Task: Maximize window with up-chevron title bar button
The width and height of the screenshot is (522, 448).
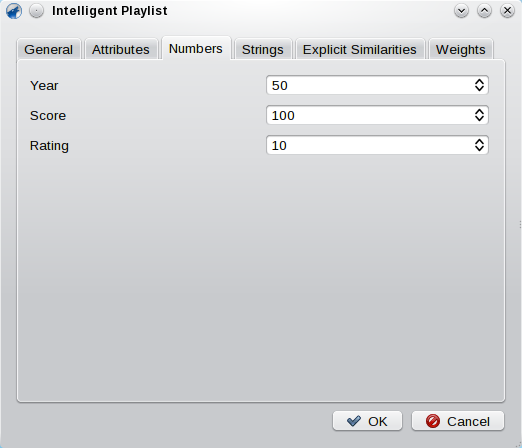Action: 484,11
